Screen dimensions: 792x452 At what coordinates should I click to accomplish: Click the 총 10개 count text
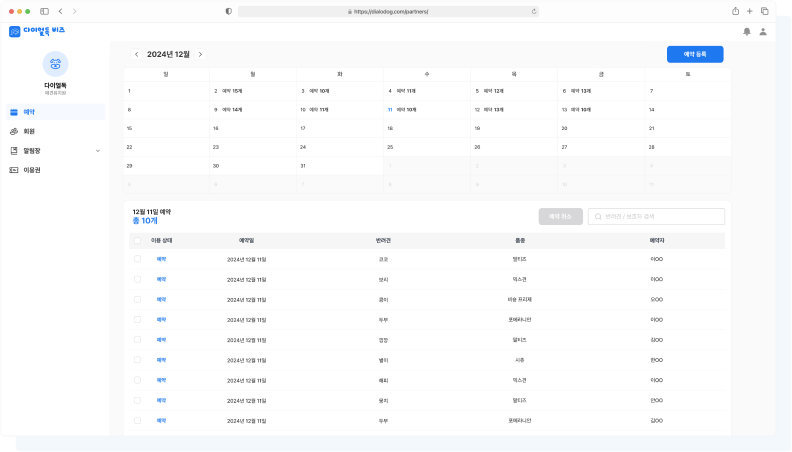click(x=145, y=221)
